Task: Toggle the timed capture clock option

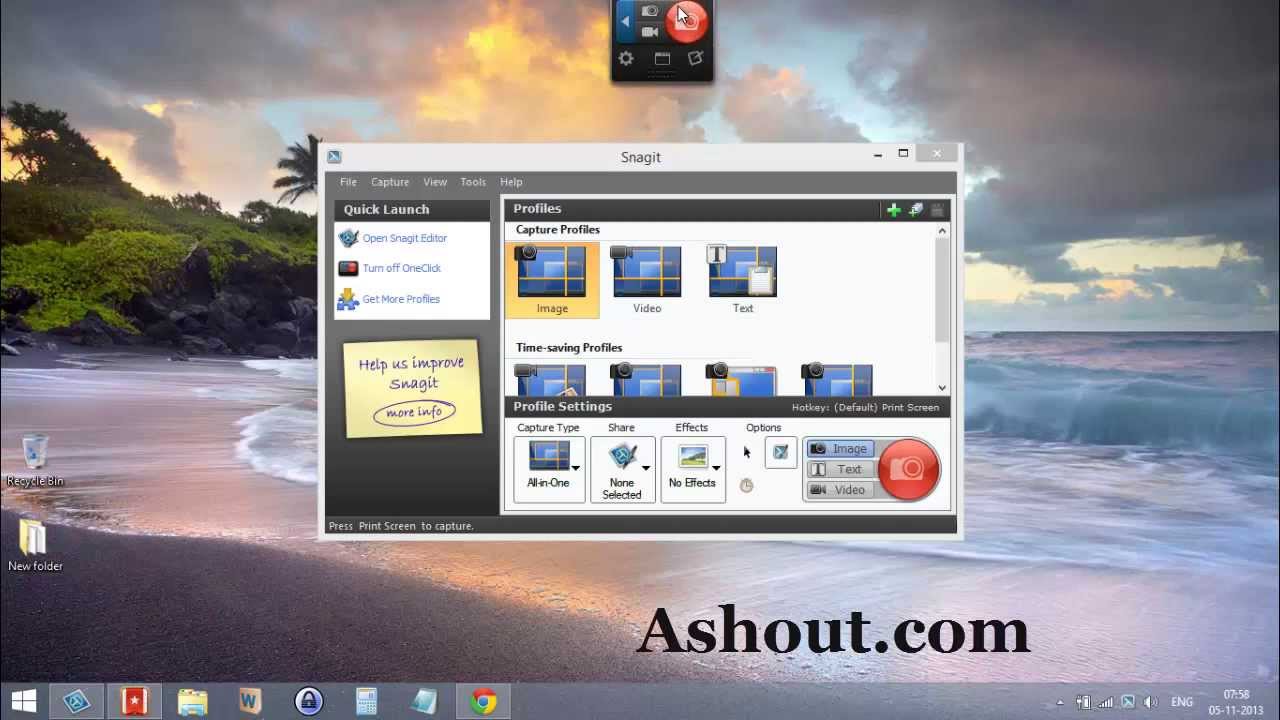Action: point(746,486)
